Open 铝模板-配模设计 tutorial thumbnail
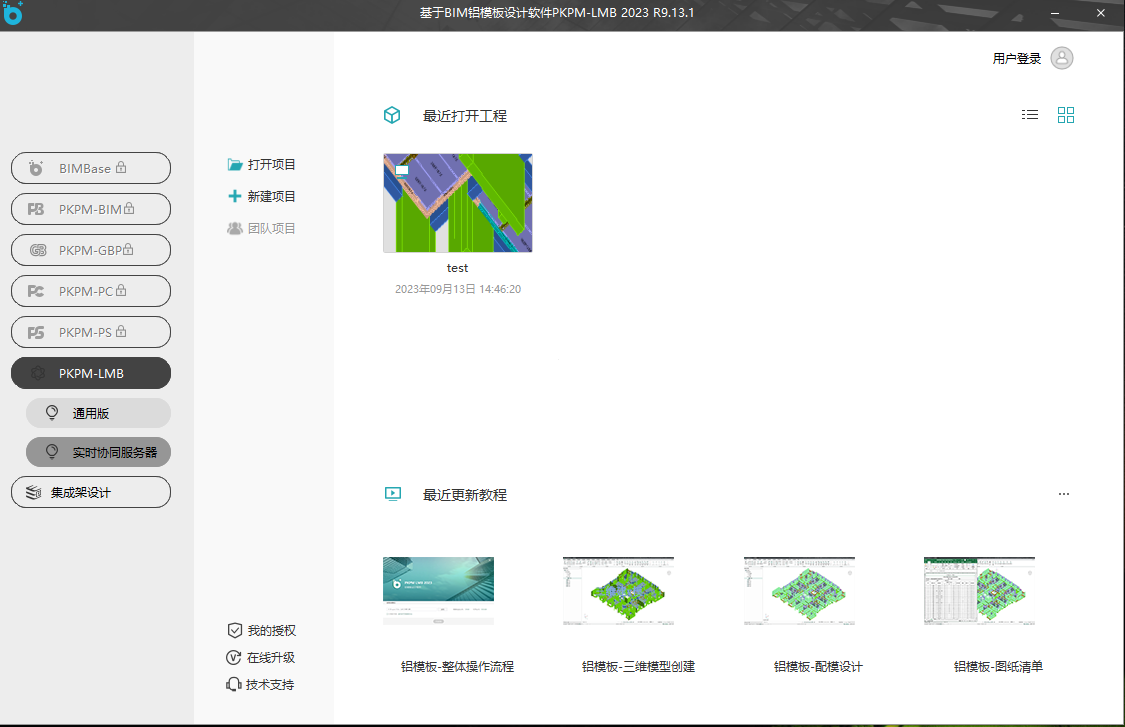The image size is (1125, 727). pyautogui.click(x=799, y=591)
